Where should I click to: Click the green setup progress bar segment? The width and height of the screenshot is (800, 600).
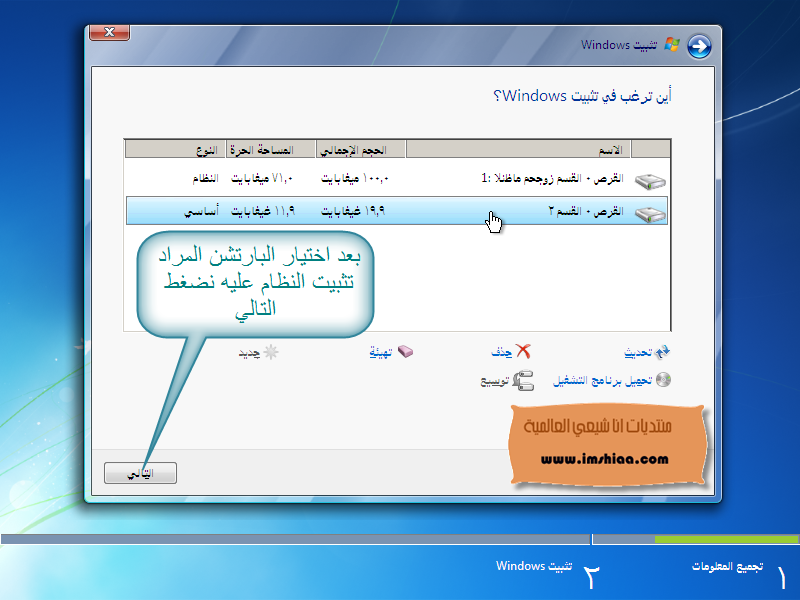point(727,539)
